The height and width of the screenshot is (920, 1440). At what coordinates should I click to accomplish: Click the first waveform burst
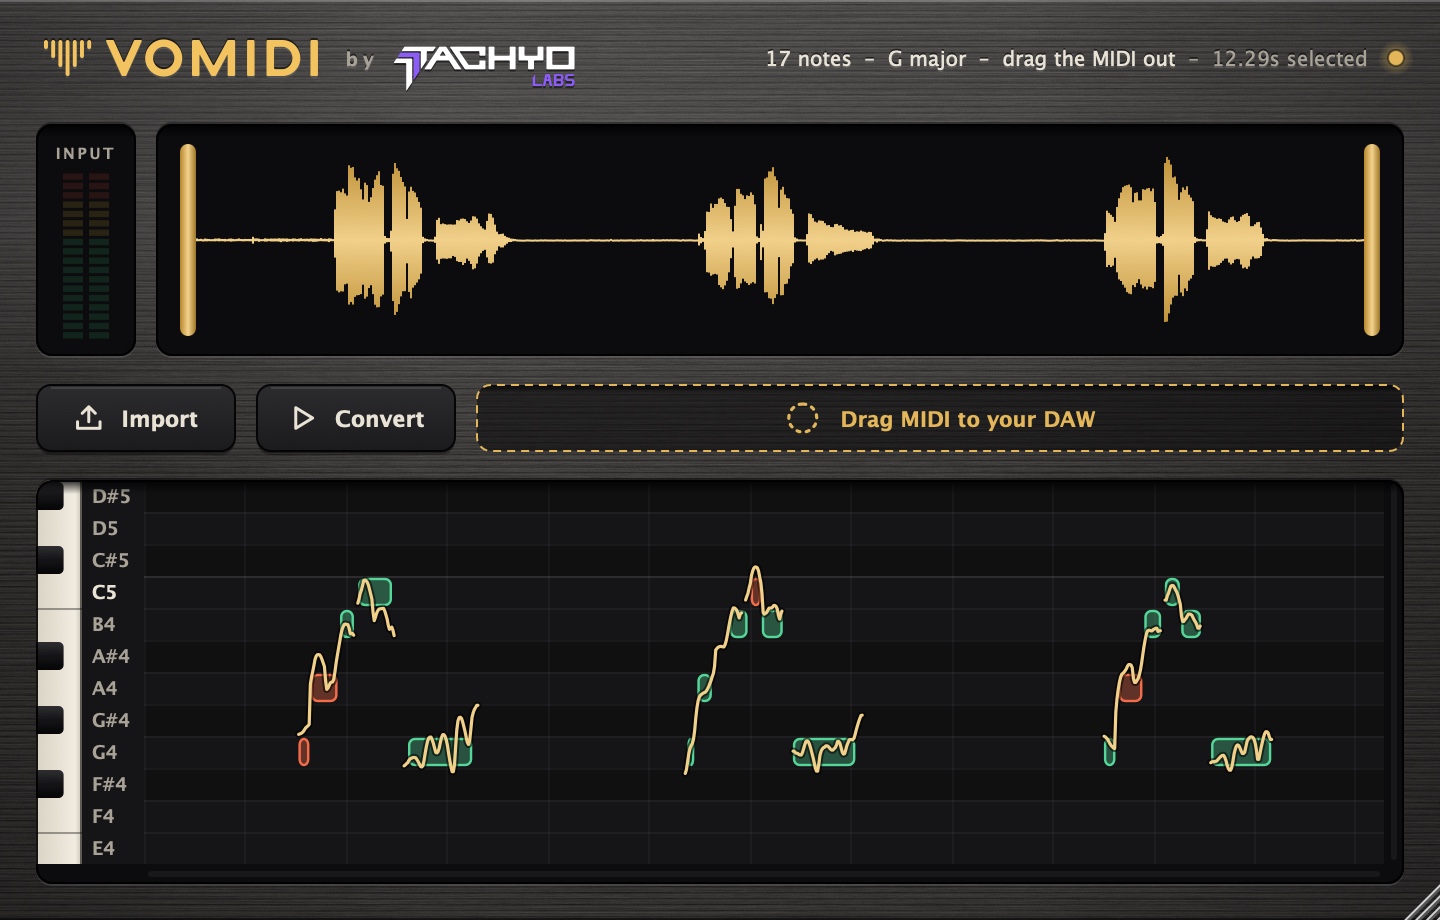point(420,240)
